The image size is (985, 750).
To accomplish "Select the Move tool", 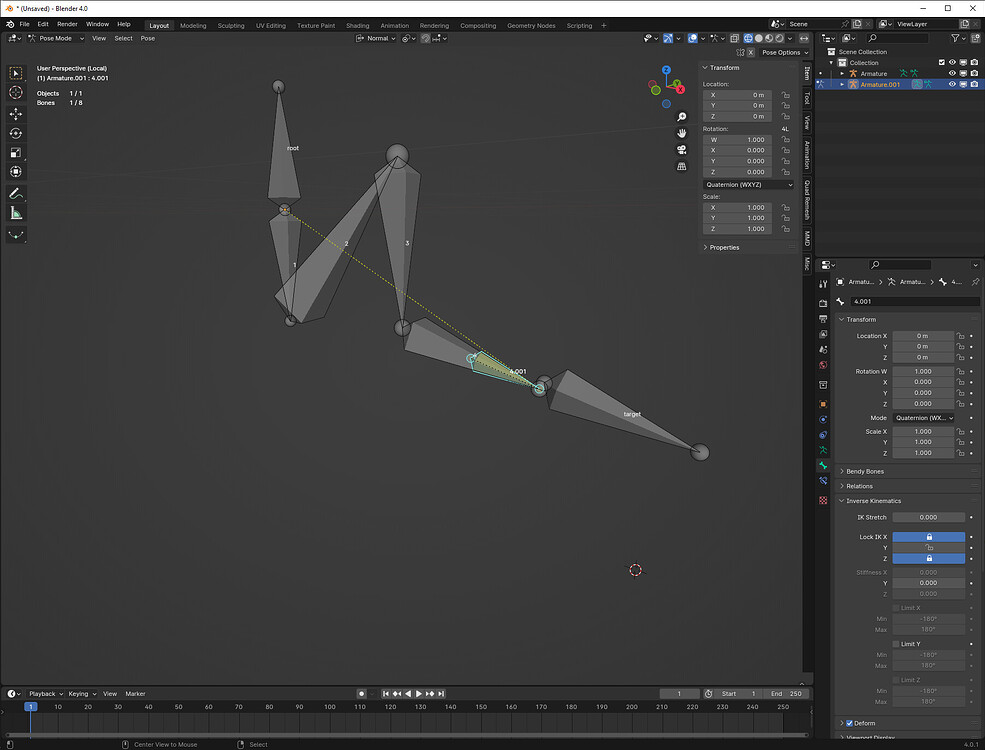I will [16, 114].
